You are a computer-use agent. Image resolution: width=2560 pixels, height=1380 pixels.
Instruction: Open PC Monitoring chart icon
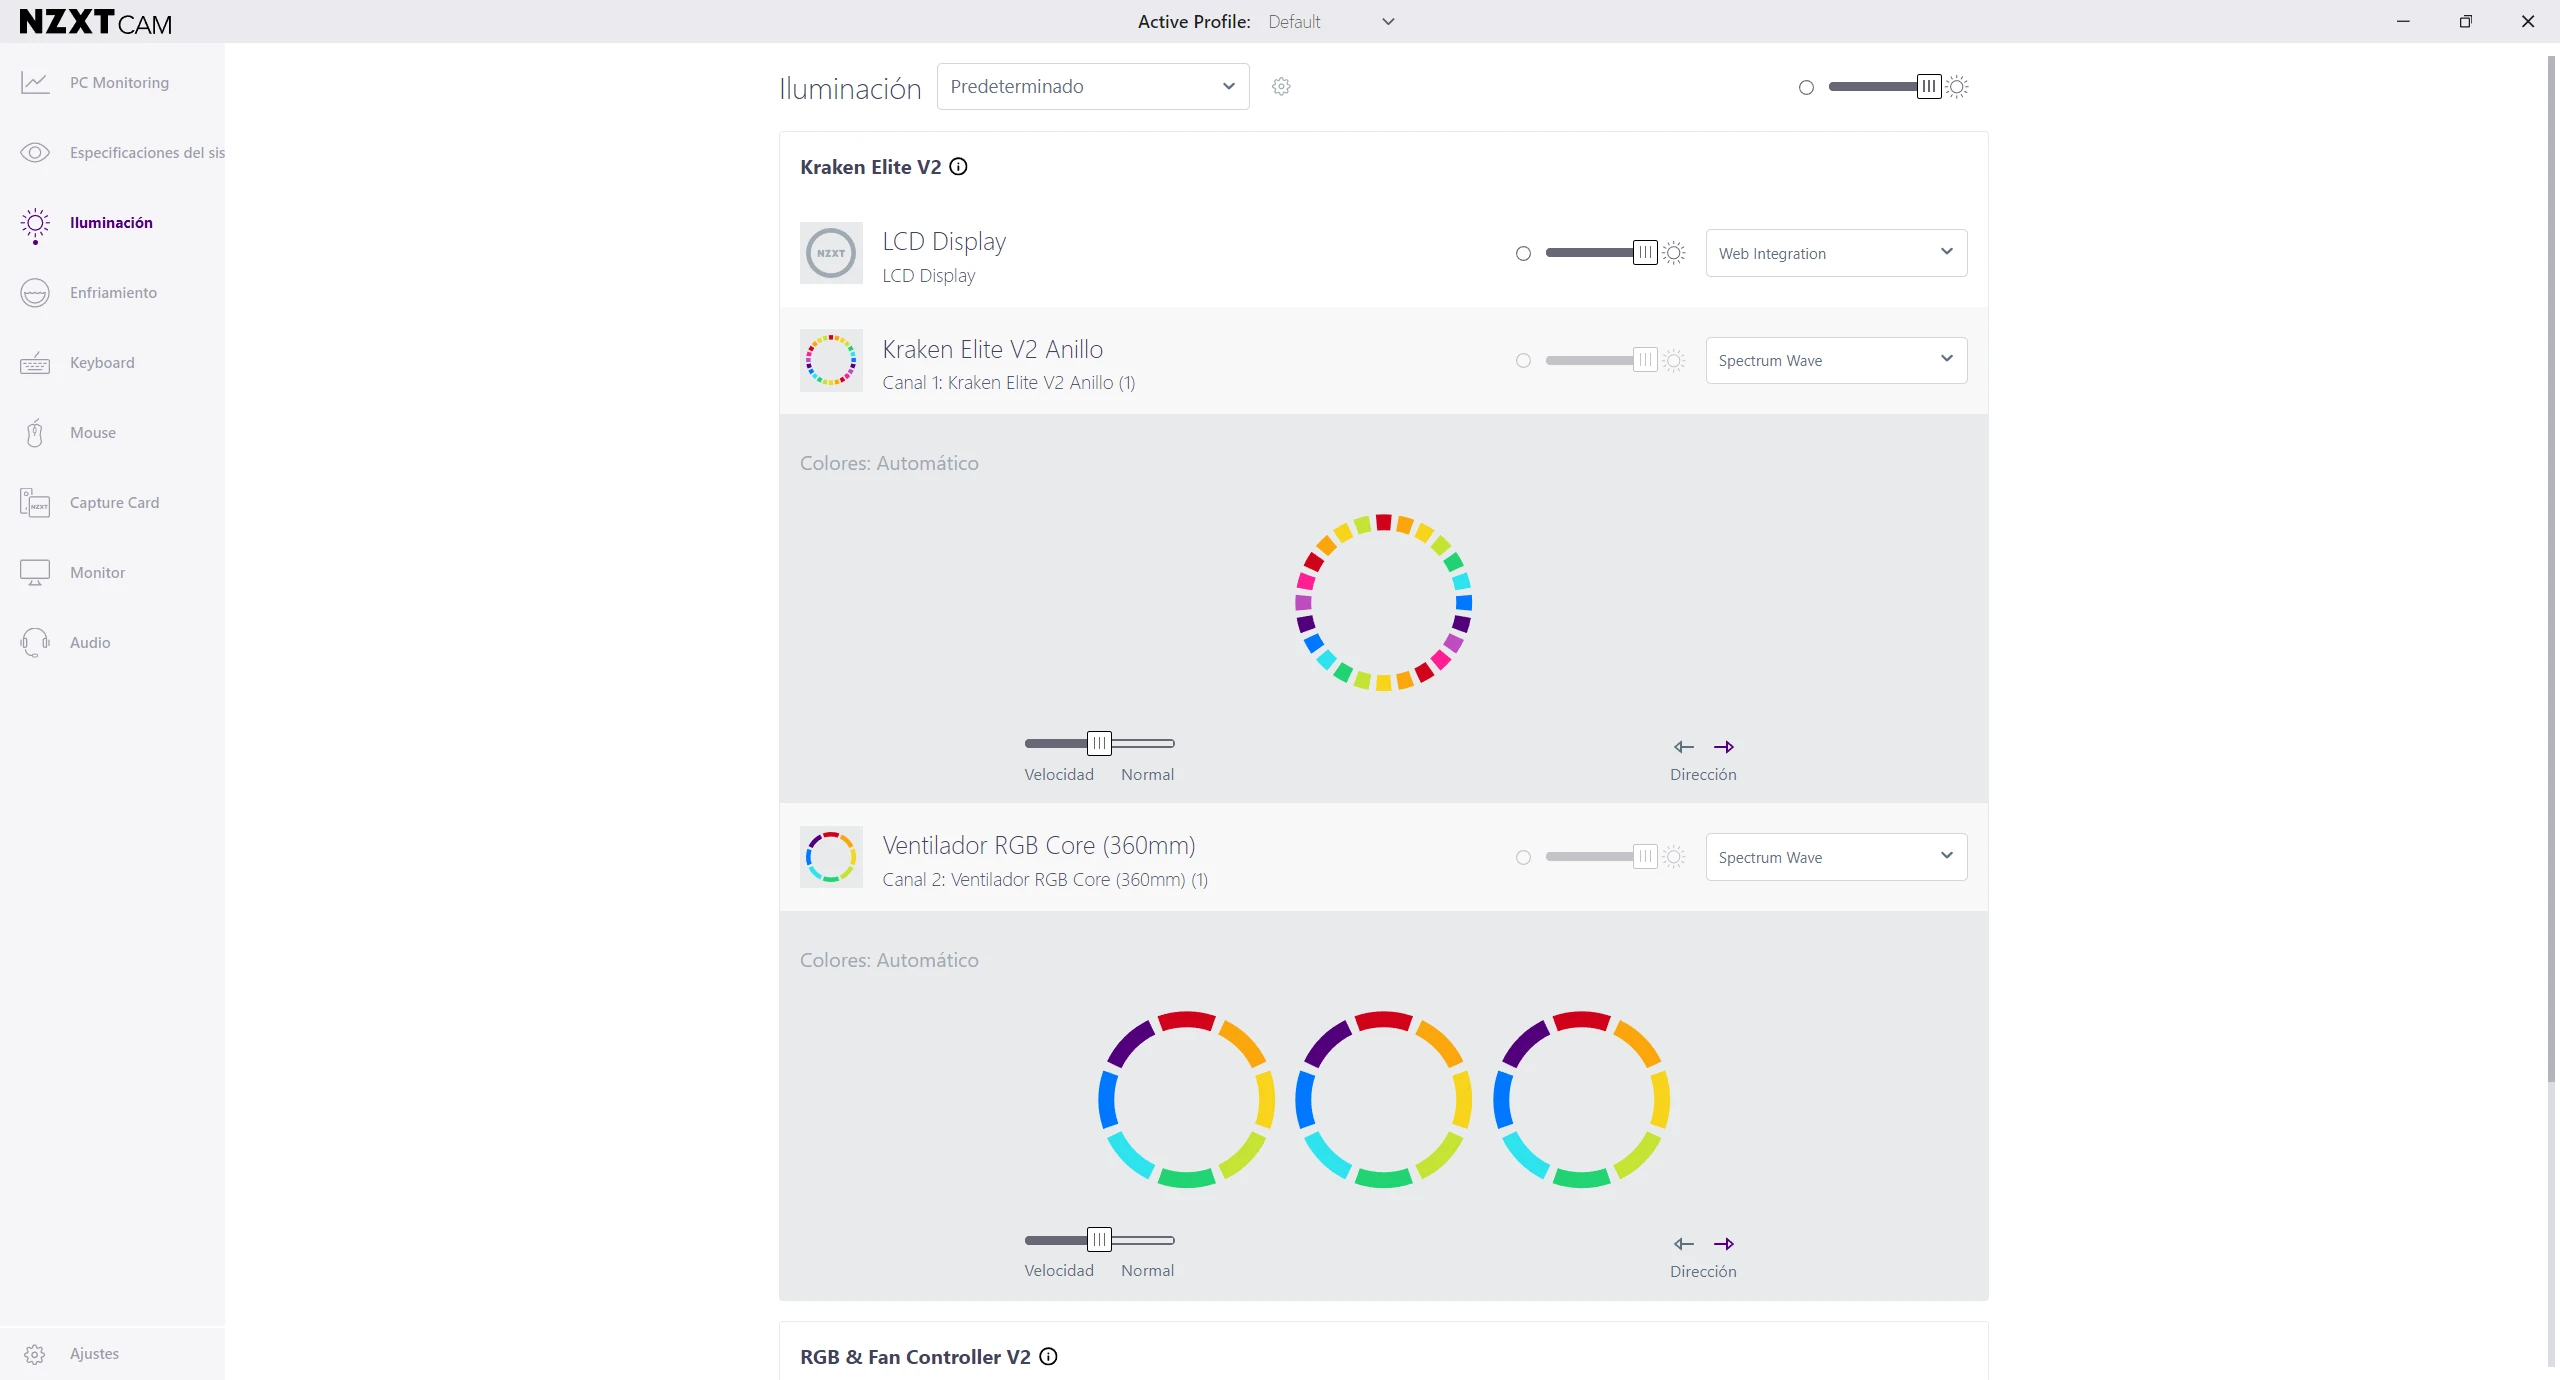(x=35, y=83)
